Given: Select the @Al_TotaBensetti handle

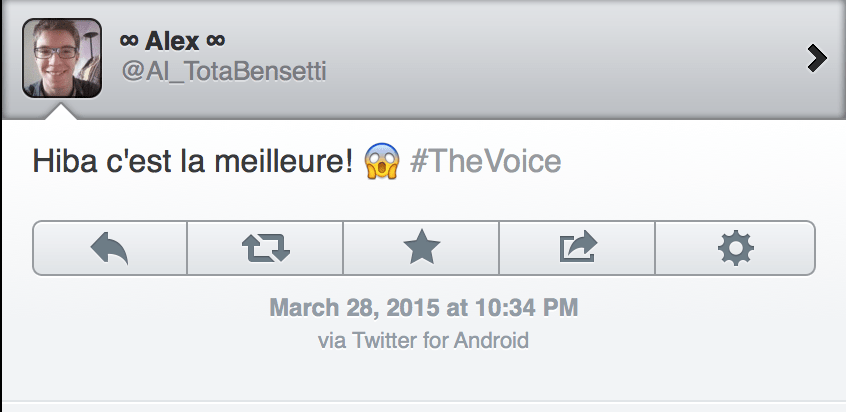Looking at the screenshot, I should (x=223, y=72).
